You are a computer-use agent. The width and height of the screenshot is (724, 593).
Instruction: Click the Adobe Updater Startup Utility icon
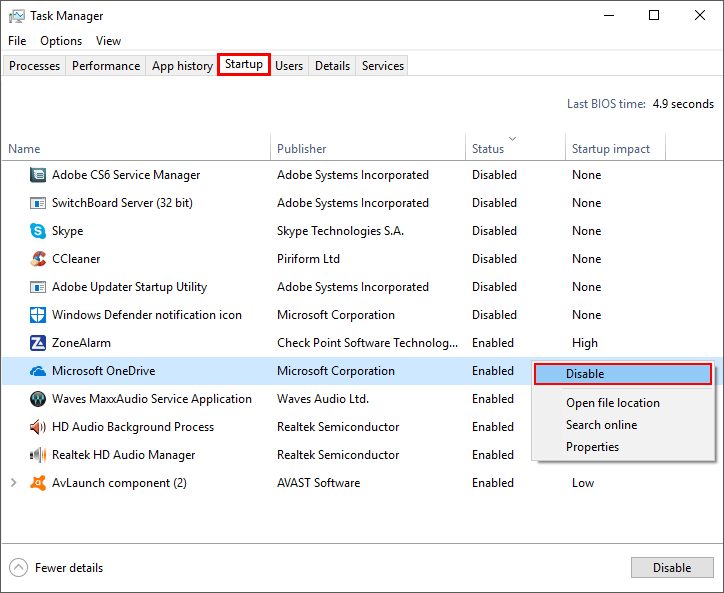point(38,287)
